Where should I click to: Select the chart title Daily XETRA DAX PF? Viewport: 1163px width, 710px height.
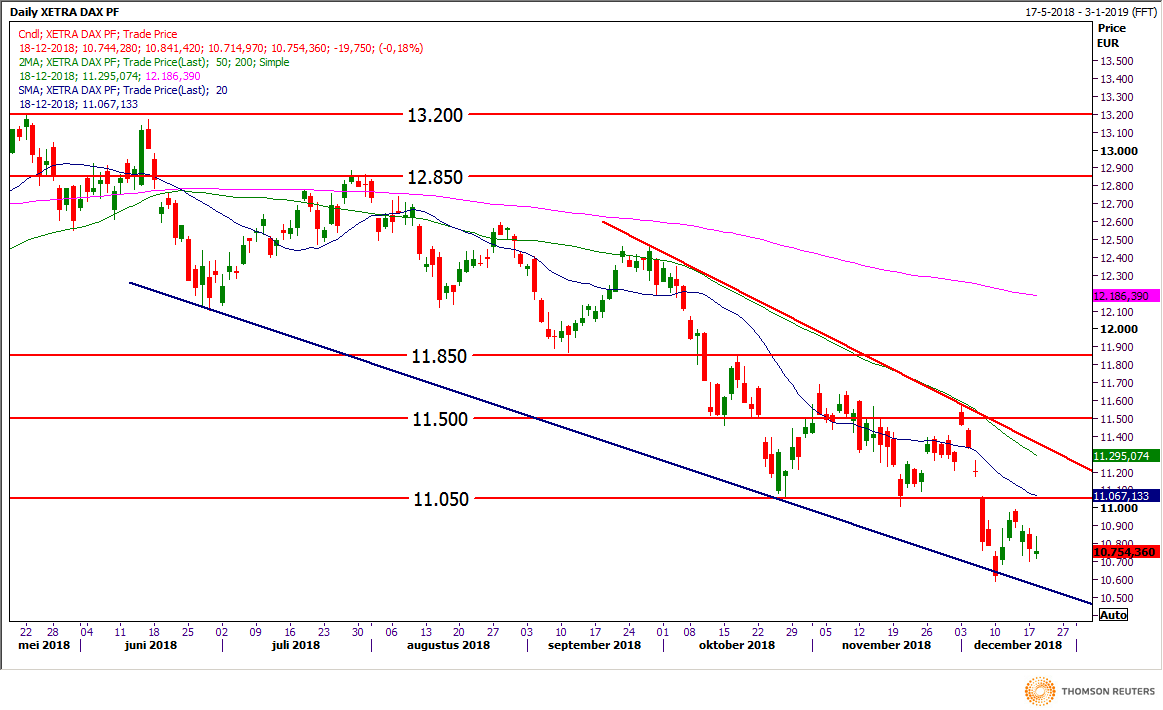click(64, 12)
